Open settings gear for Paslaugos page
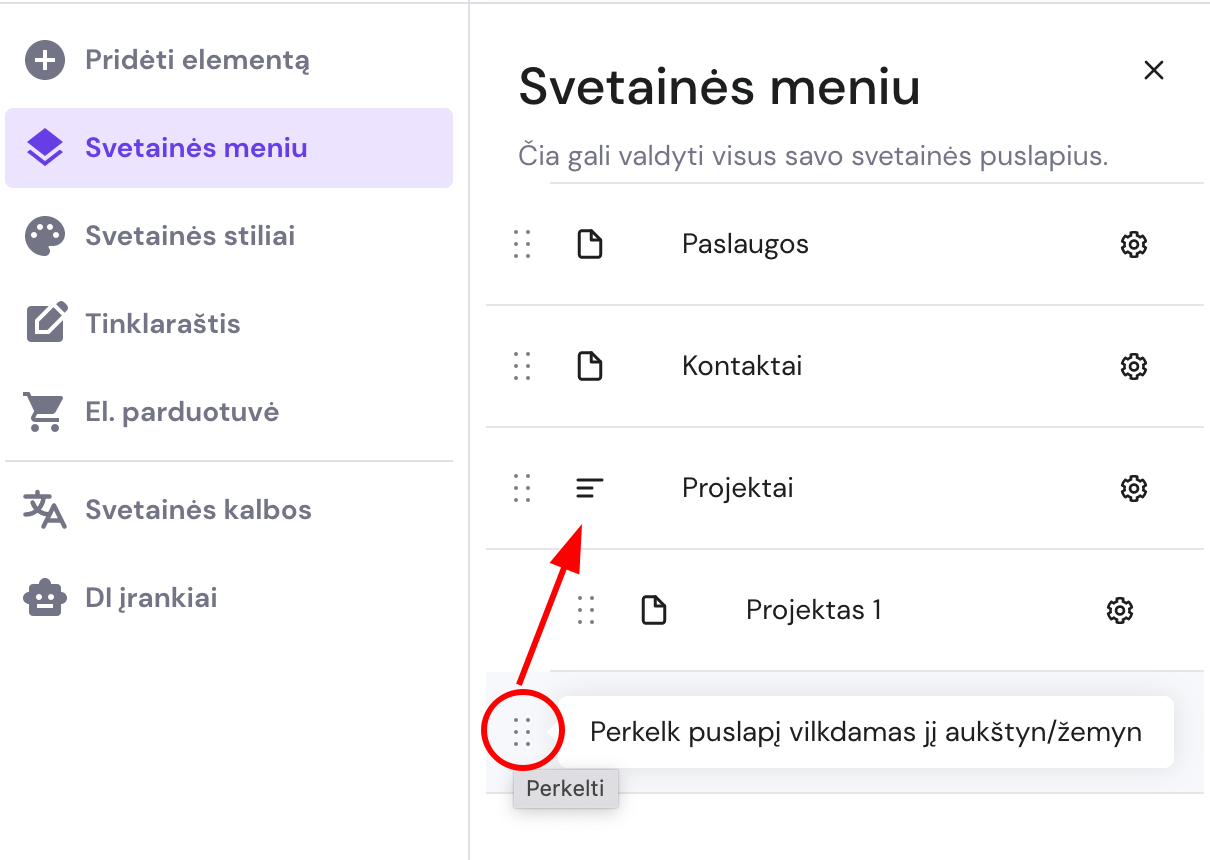The image size is (1210, 860). tap(1133, 244)
